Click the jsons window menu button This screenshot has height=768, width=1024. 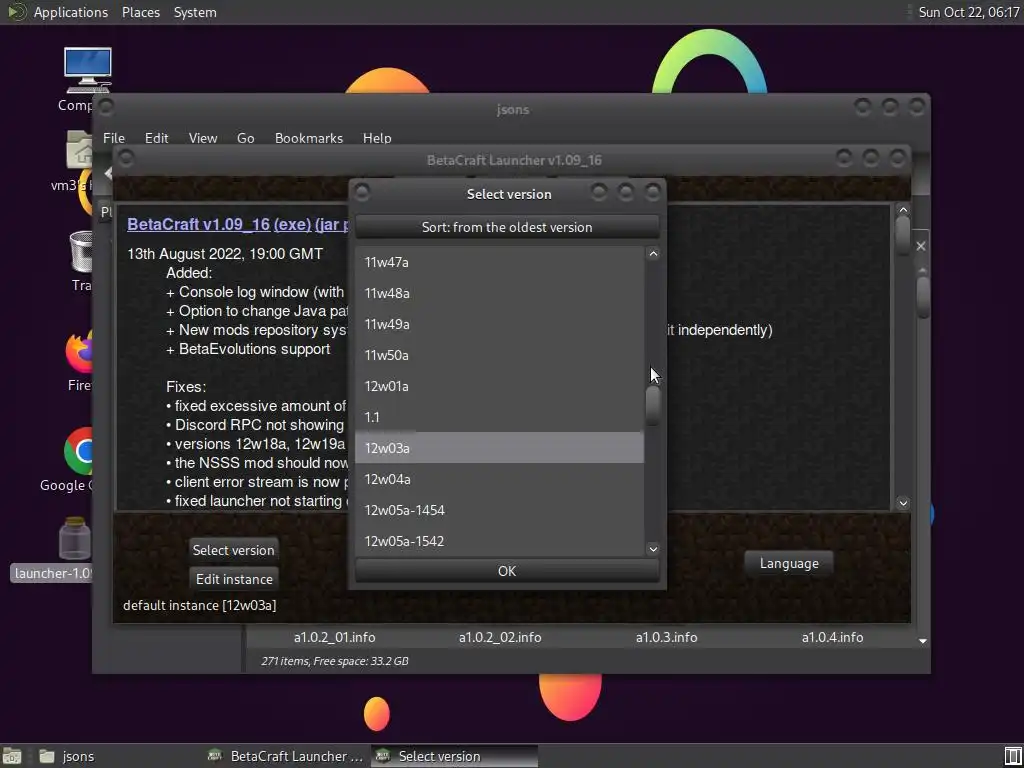point(106,106)
